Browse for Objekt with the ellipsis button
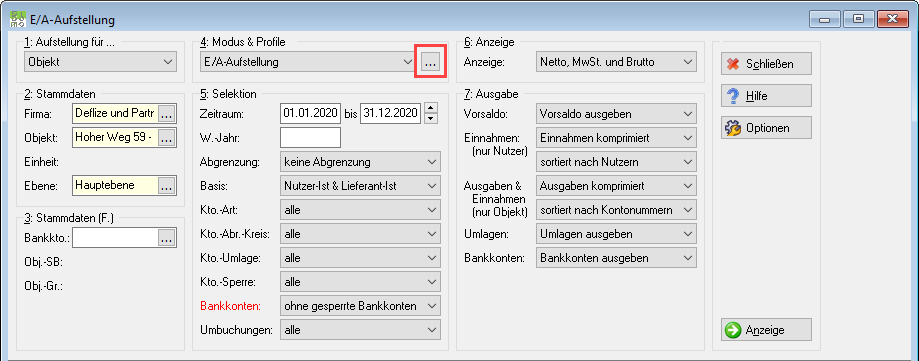919x361 pixels. click(167, 138)
